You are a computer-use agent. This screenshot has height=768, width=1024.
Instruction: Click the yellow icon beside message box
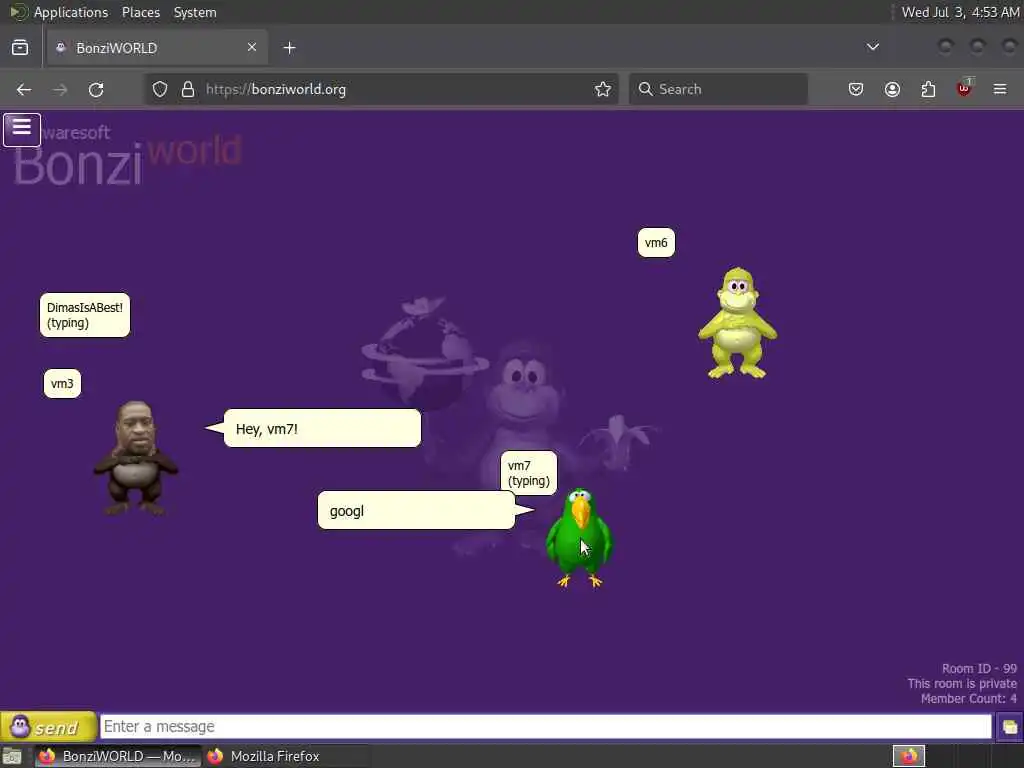(1010, 727)
